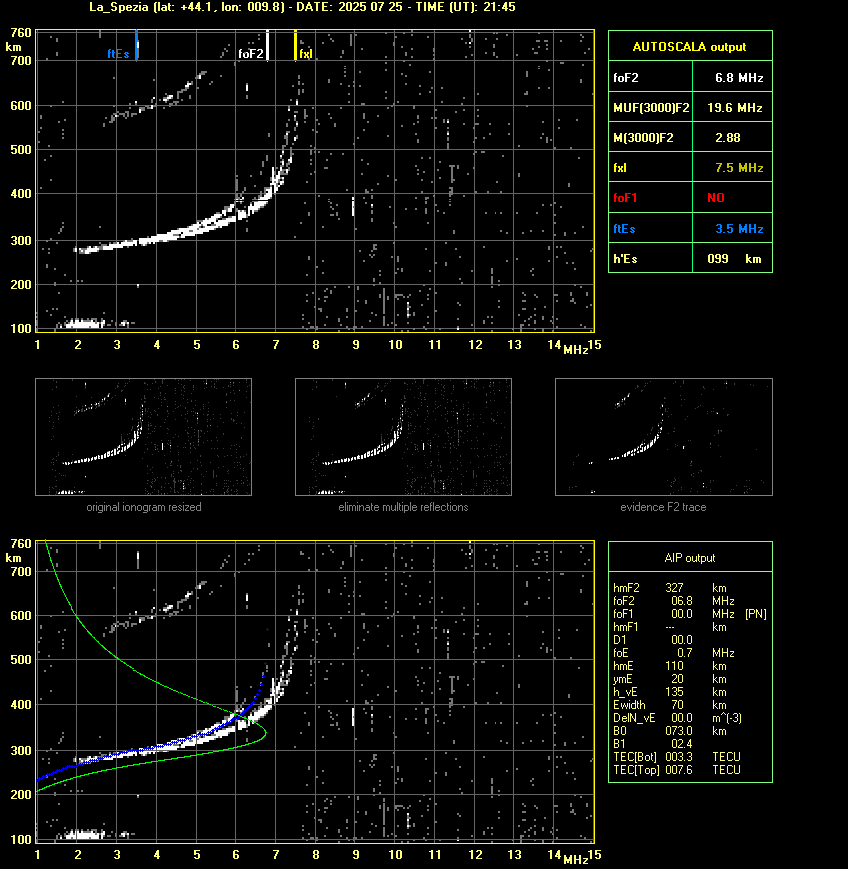Select the TEC[Bot] value '003.3'
Image resolution: width=848 pixels, height=869 pixels.
[679, 756]
